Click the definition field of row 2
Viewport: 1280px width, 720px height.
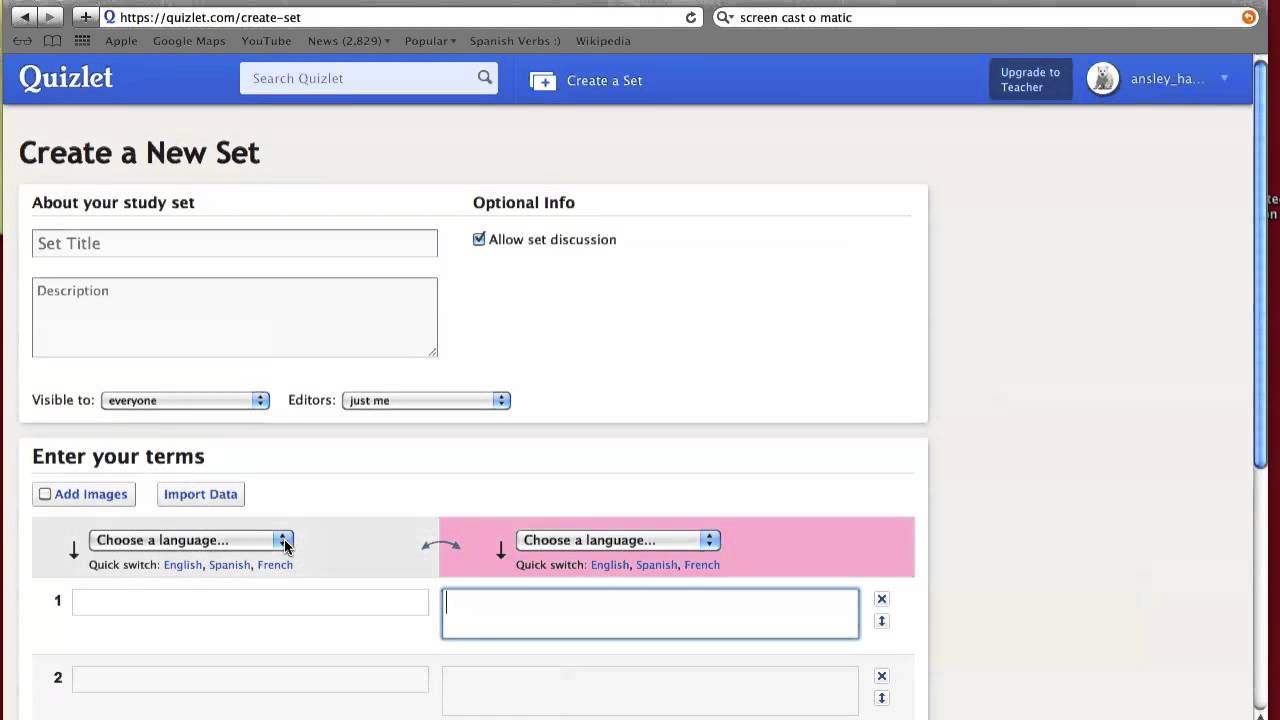(650, 690)
